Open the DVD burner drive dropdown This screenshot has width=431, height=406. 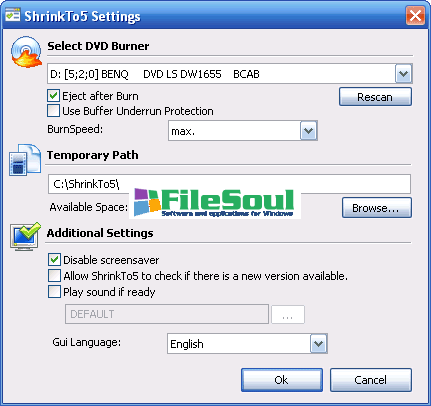tap(404, 74)
